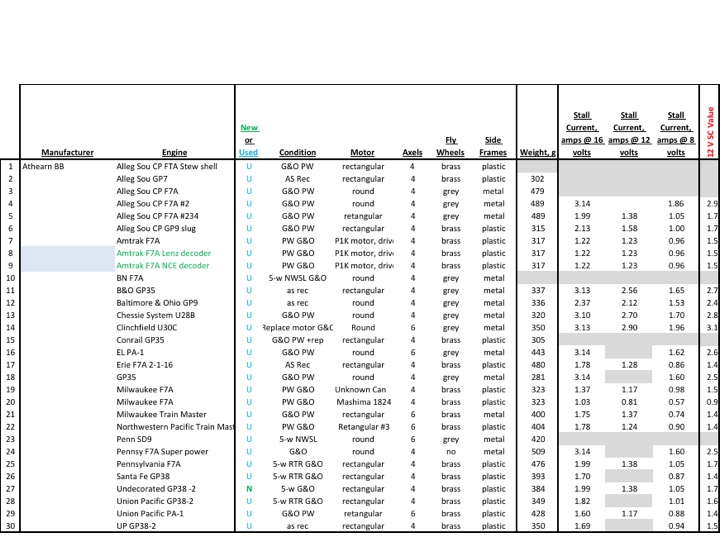Select the 5-w NWSL G&O condition cell
The height and width of the screenshot is (540, 720).
tap(298, 278)
